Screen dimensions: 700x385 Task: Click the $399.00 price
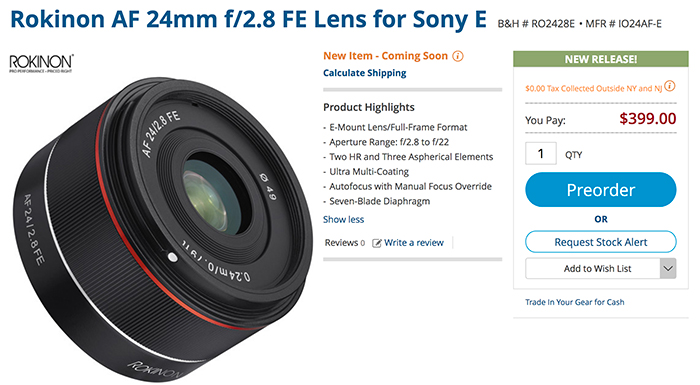(647, 118)
